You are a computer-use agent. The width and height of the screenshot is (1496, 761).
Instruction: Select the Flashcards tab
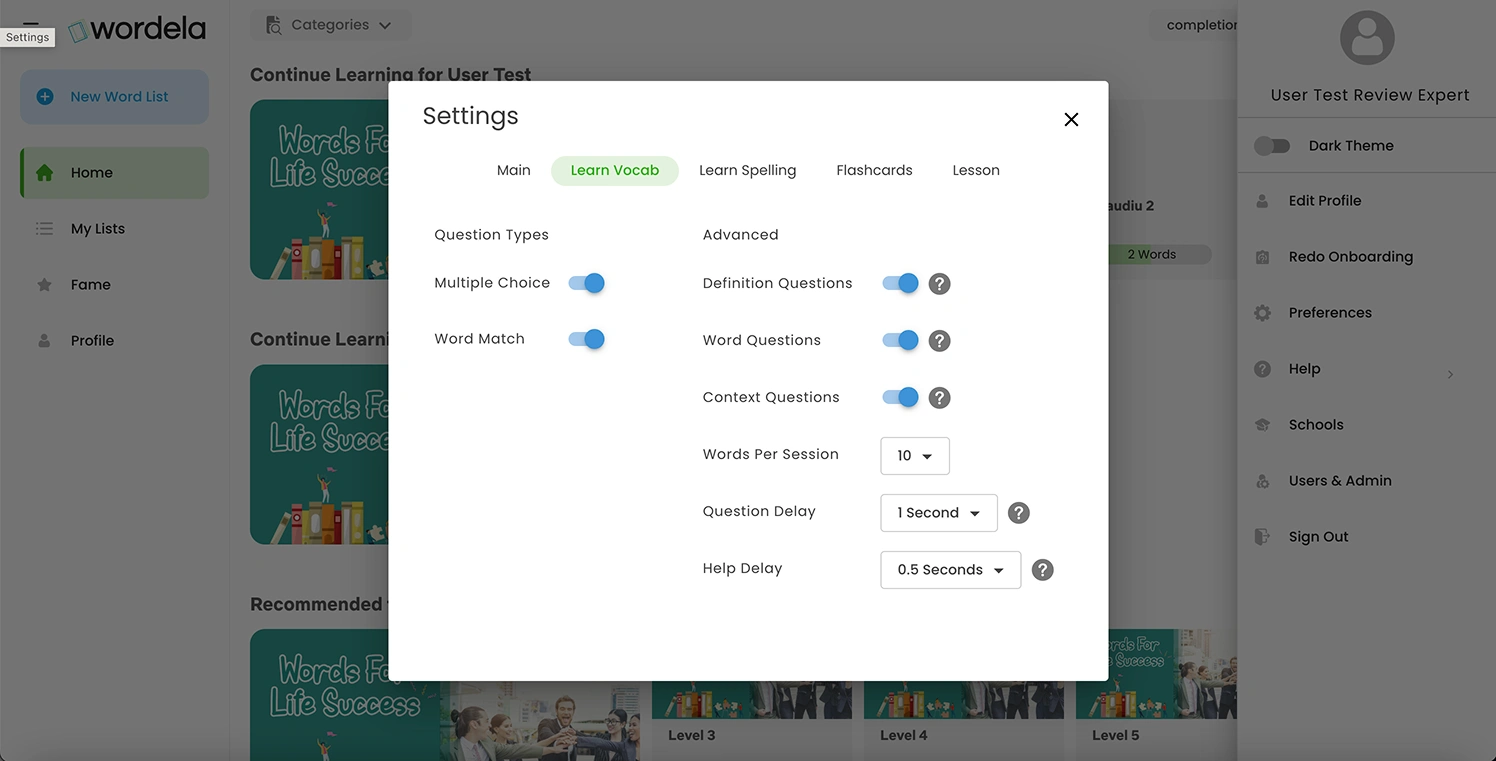[x=874, y=170]
